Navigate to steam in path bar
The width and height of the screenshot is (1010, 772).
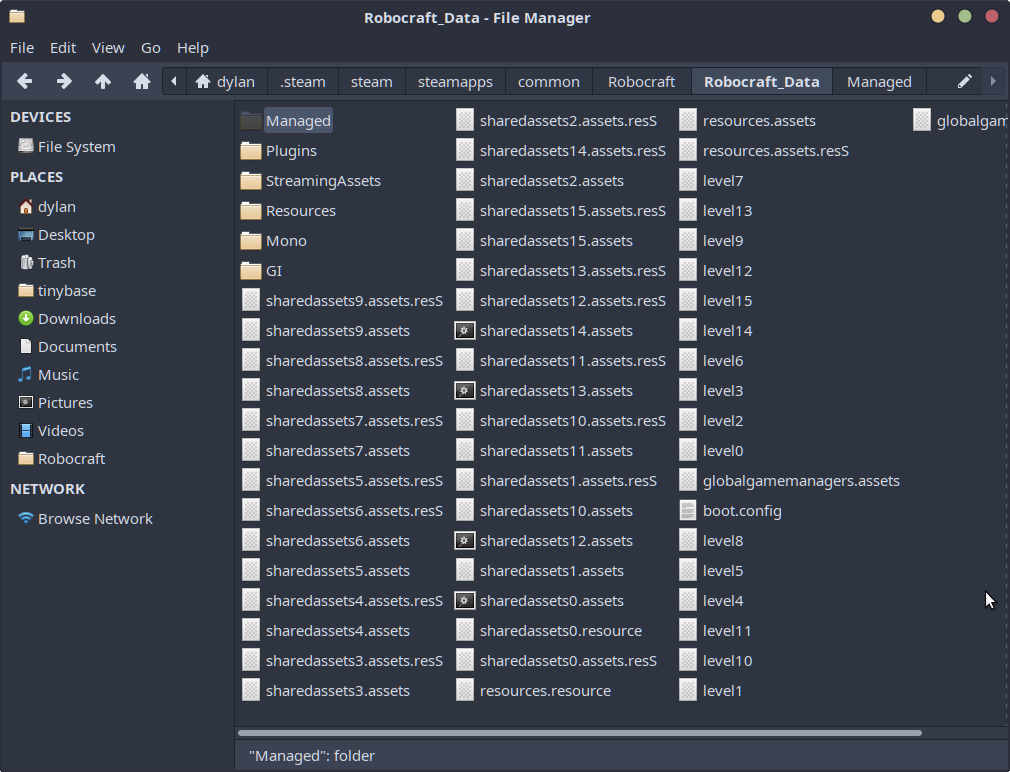click(372, 82)
